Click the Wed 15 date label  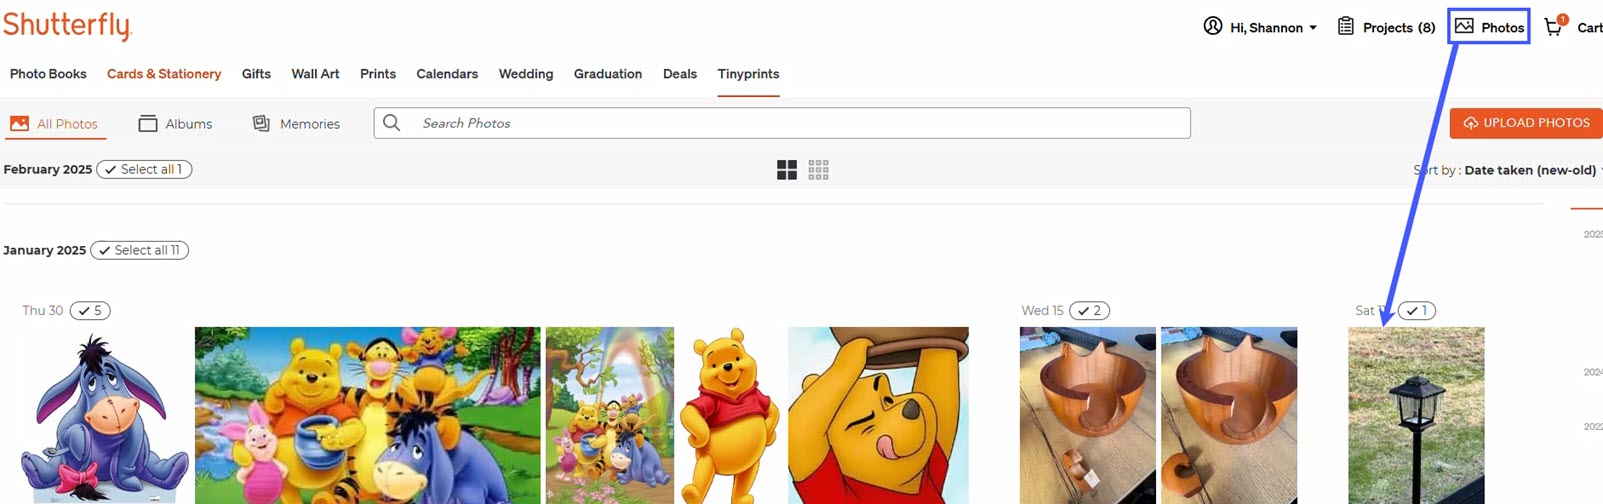(1042, 311)
